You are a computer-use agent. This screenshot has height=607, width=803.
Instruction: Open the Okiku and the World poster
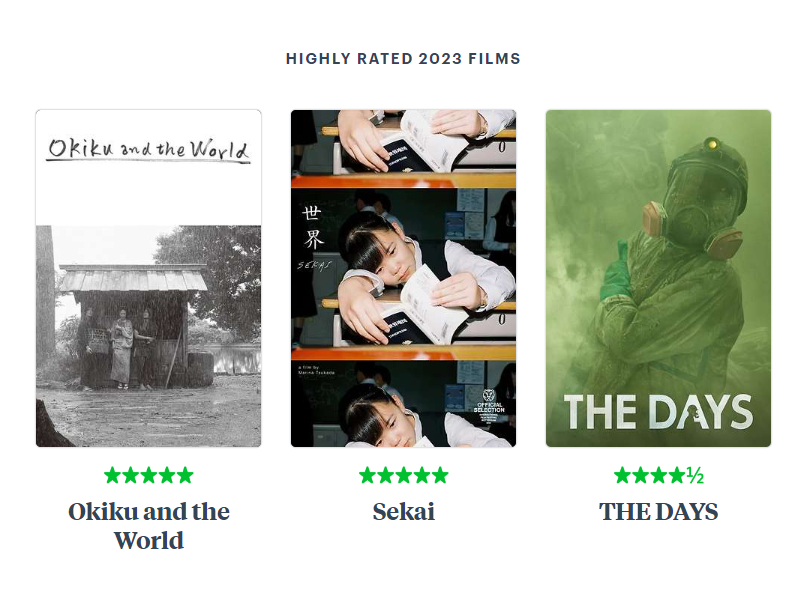coord(149,278)
